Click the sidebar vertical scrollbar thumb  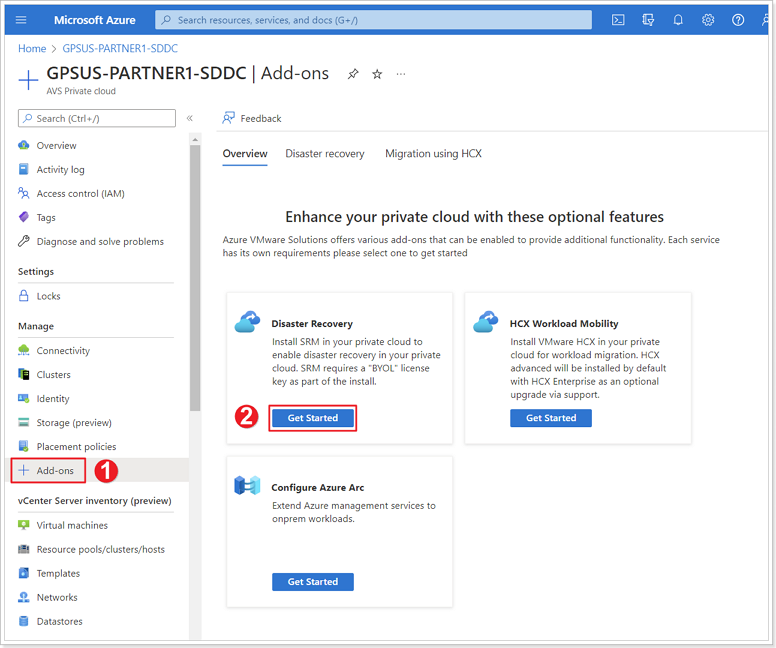(195, 277)
